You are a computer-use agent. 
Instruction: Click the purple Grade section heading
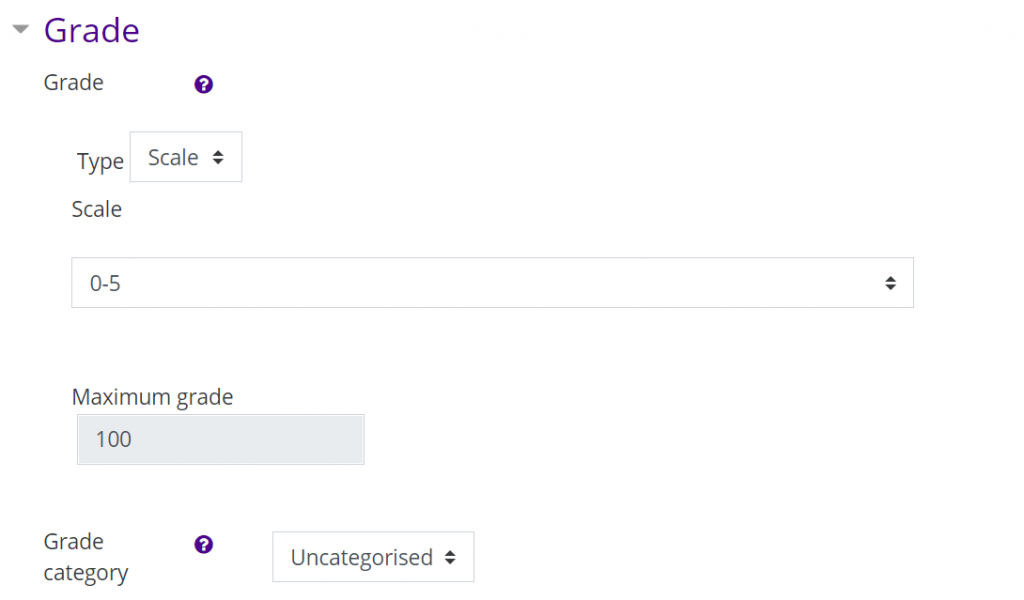(x=91, y=31)
